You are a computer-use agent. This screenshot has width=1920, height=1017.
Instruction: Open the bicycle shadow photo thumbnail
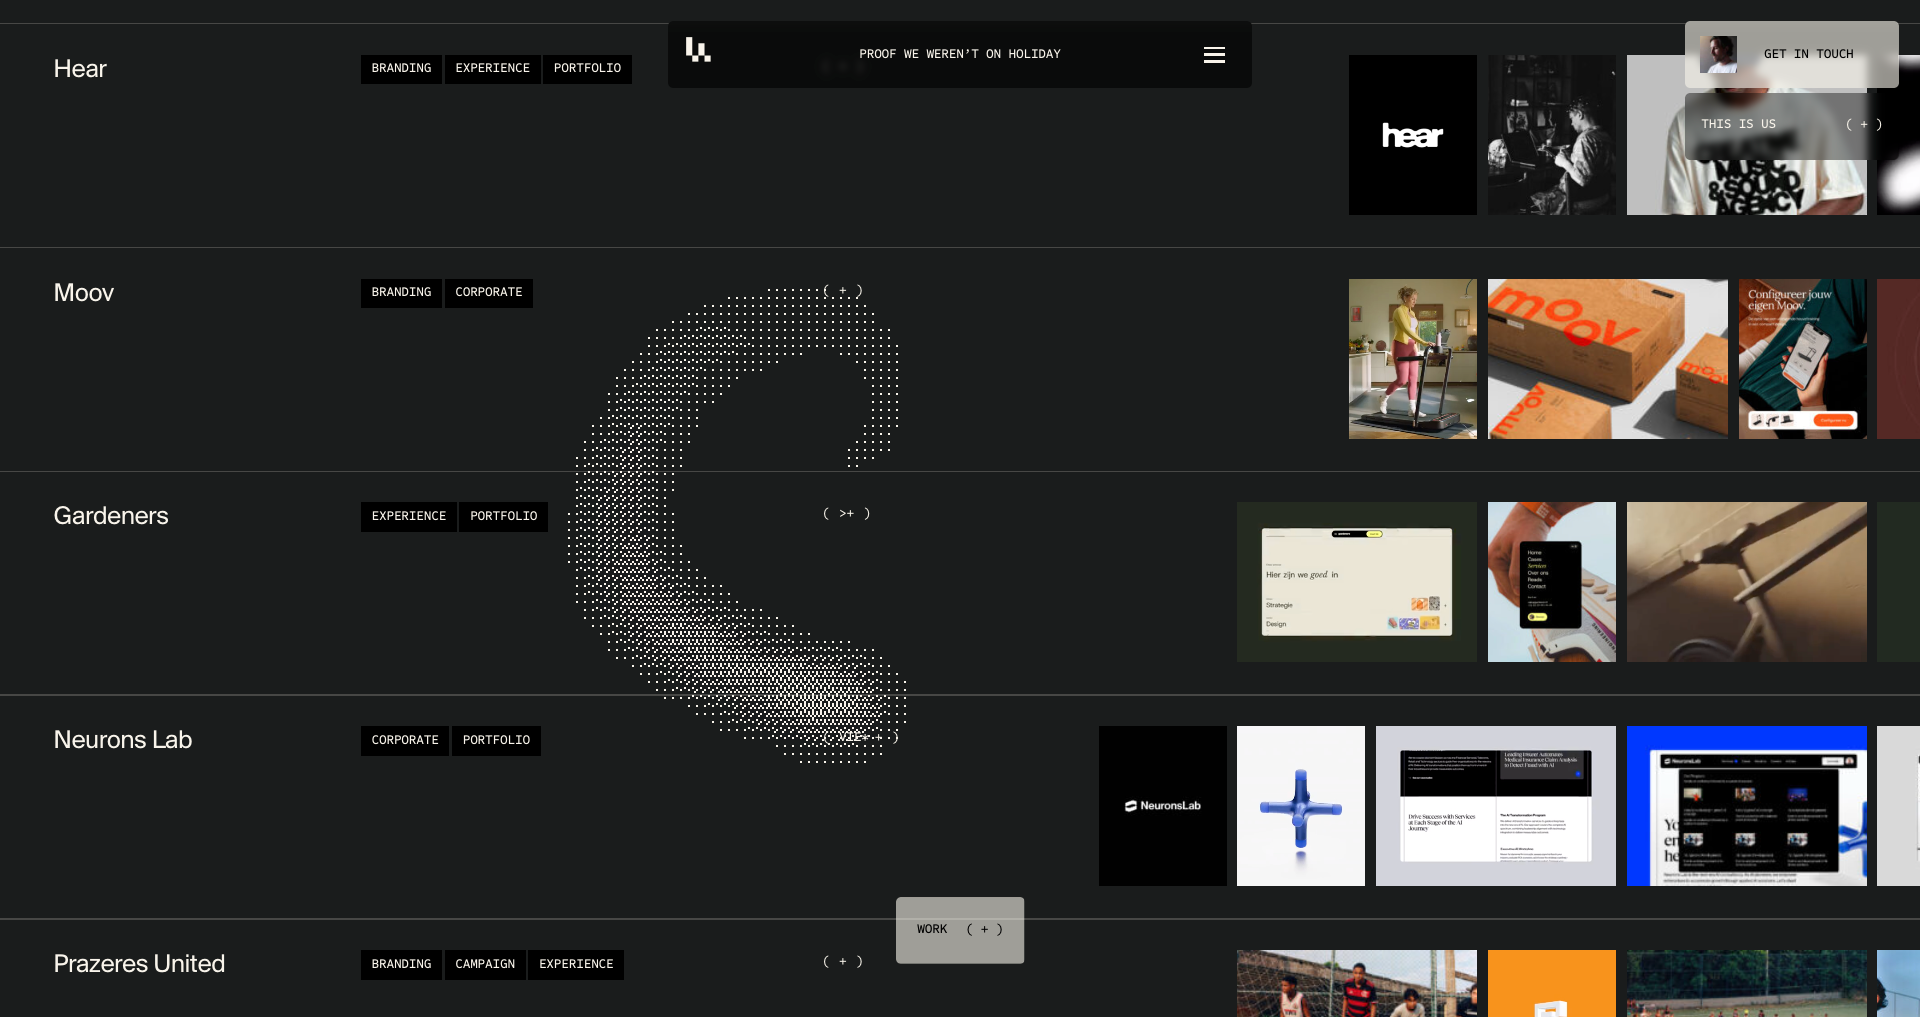[x=1747, y=582]
